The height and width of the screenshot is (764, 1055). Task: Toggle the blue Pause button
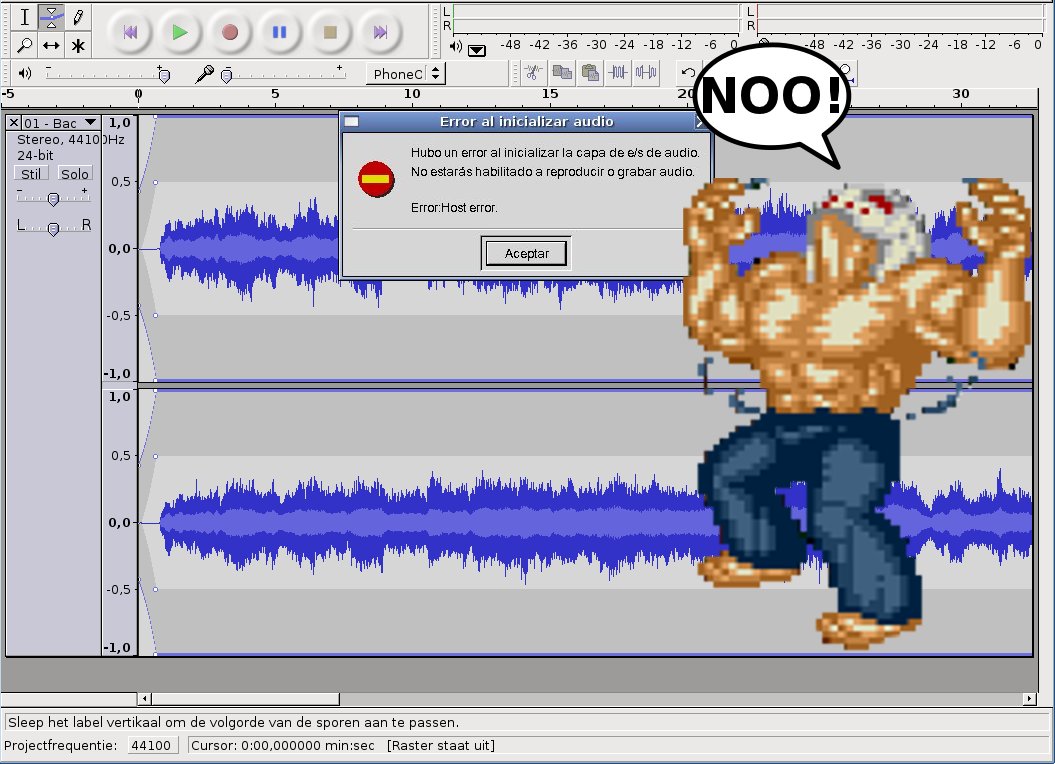pos(280,32)
